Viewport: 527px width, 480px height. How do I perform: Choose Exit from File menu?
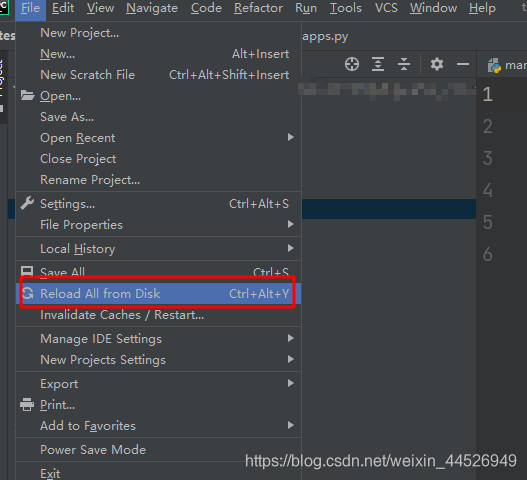point(158,472)
